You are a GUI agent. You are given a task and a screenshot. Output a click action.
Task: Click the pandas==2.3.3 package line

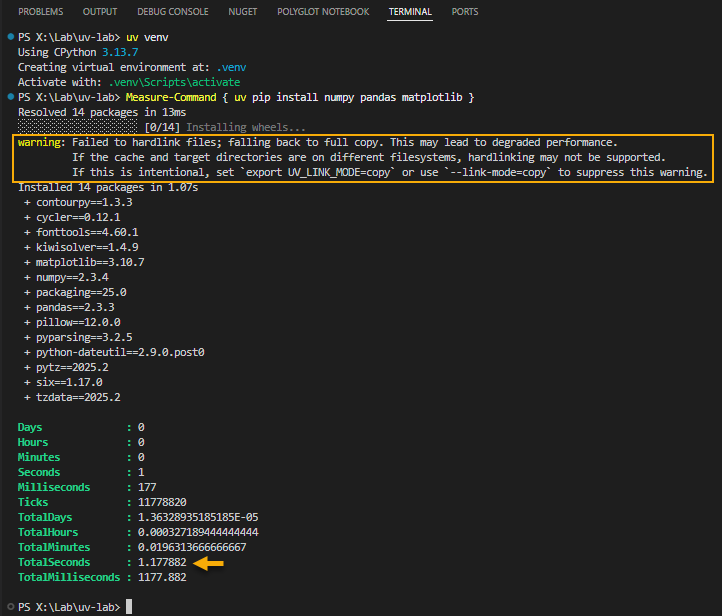point(74,307)
